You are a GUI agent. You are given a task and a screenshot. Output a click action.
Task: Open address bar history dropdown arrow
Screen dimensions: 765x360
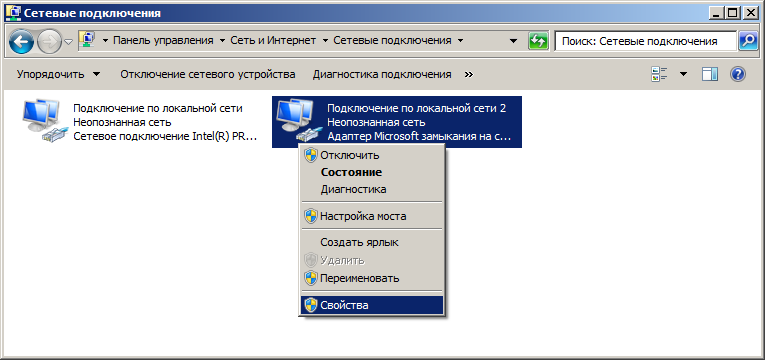513,41
